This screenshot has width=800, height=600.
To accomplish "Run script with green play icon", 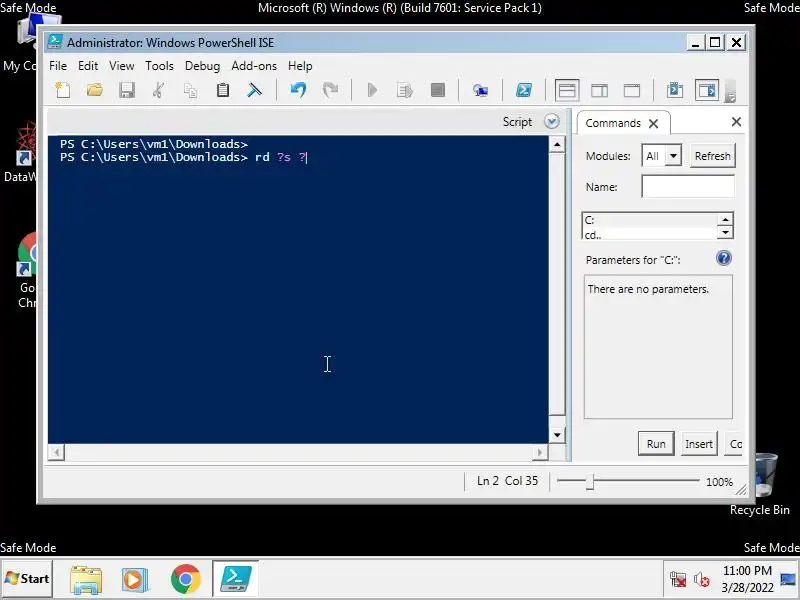I will click(x=372, y=90).
